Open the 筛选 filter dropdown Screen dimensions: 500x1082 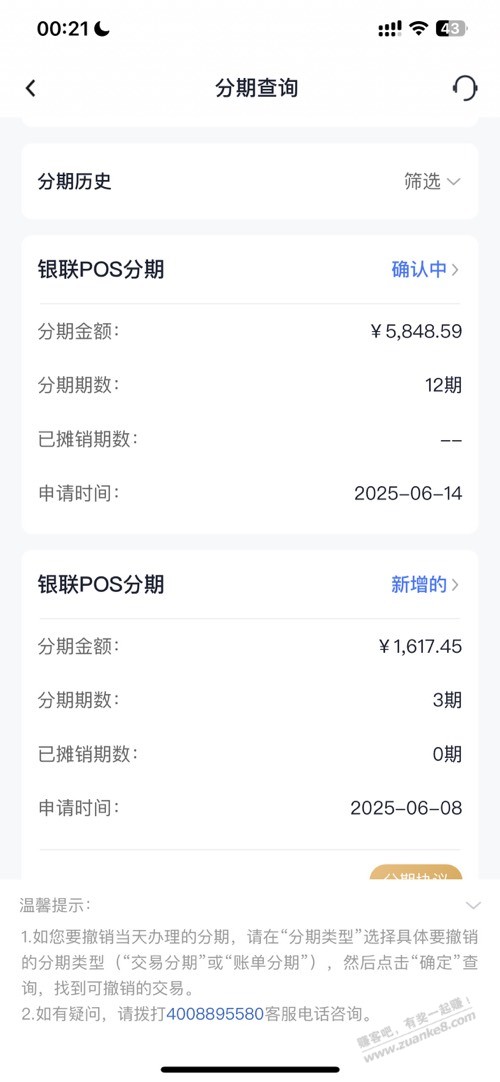[x=432, y=181]
